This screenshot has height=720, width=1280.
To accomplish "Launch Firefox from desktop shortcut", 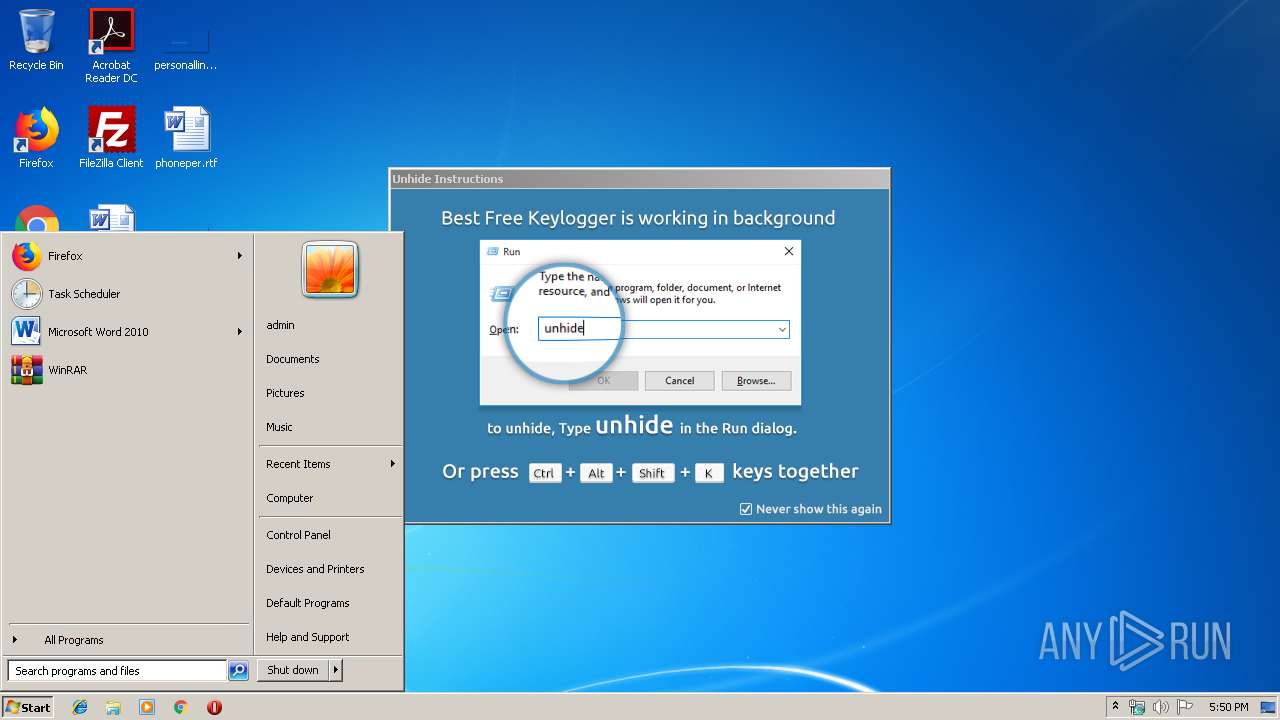I will [x=36, y=138].
